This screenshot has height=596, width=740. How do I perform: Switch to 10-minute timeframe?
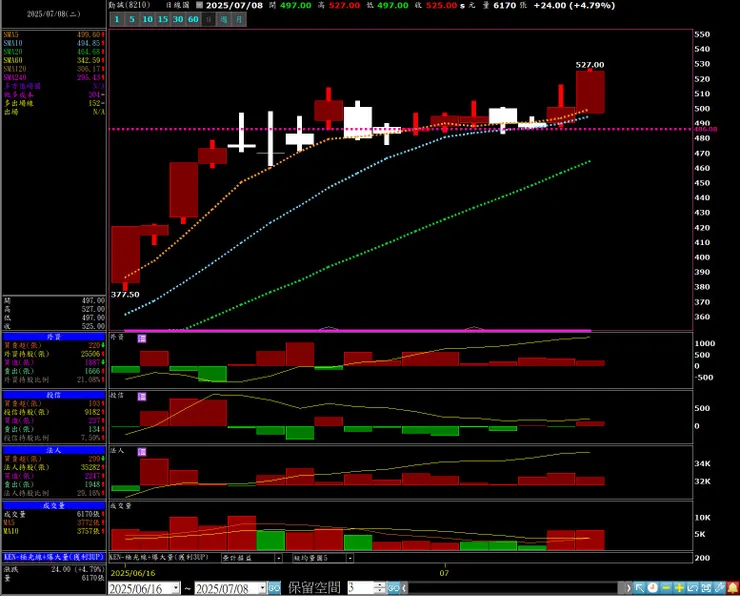[x=148, y=19]
